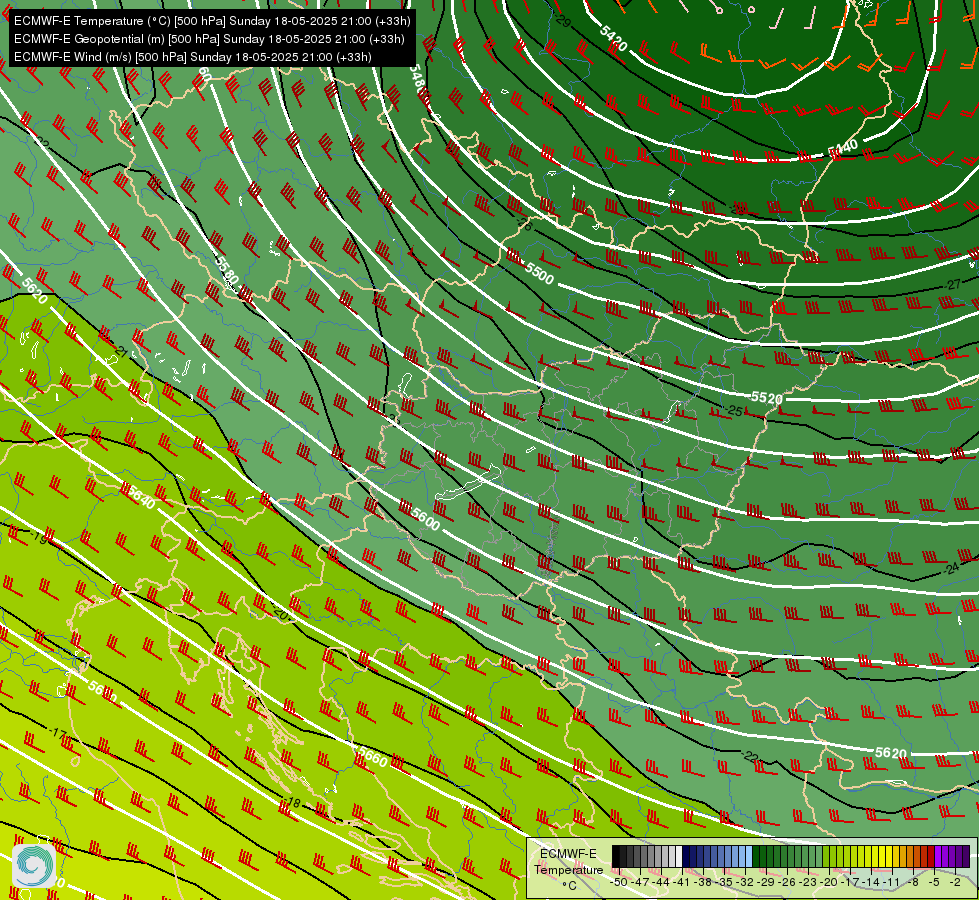The height and width of the screenshot is (900, 979).
Task: Click the legend tick label '-14'
Action: [x=871, y=882]
